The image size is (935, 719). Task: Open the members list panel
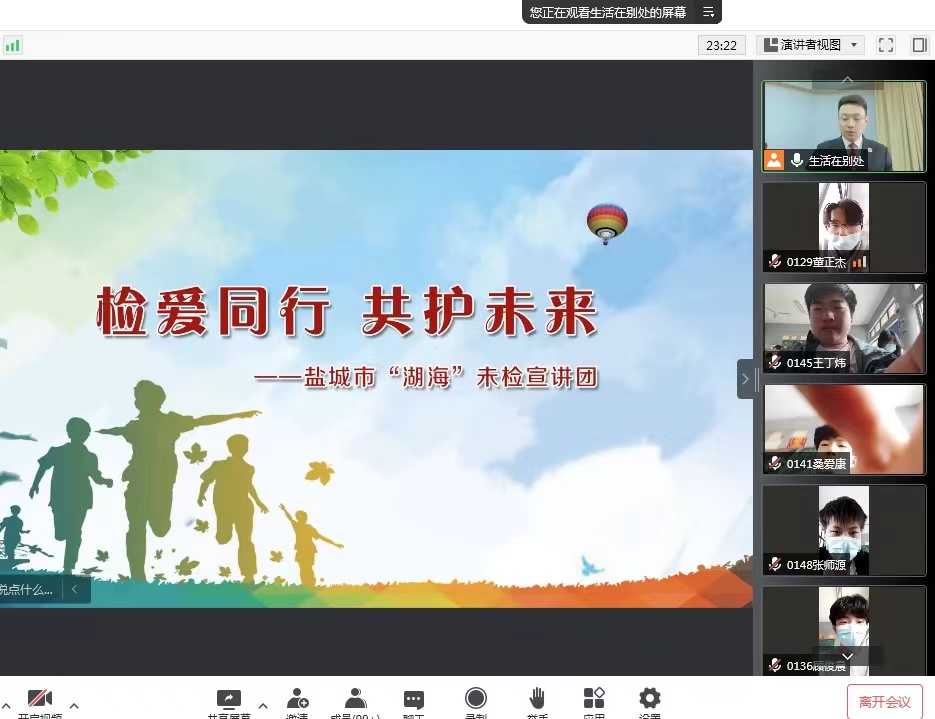click(355, 700)
